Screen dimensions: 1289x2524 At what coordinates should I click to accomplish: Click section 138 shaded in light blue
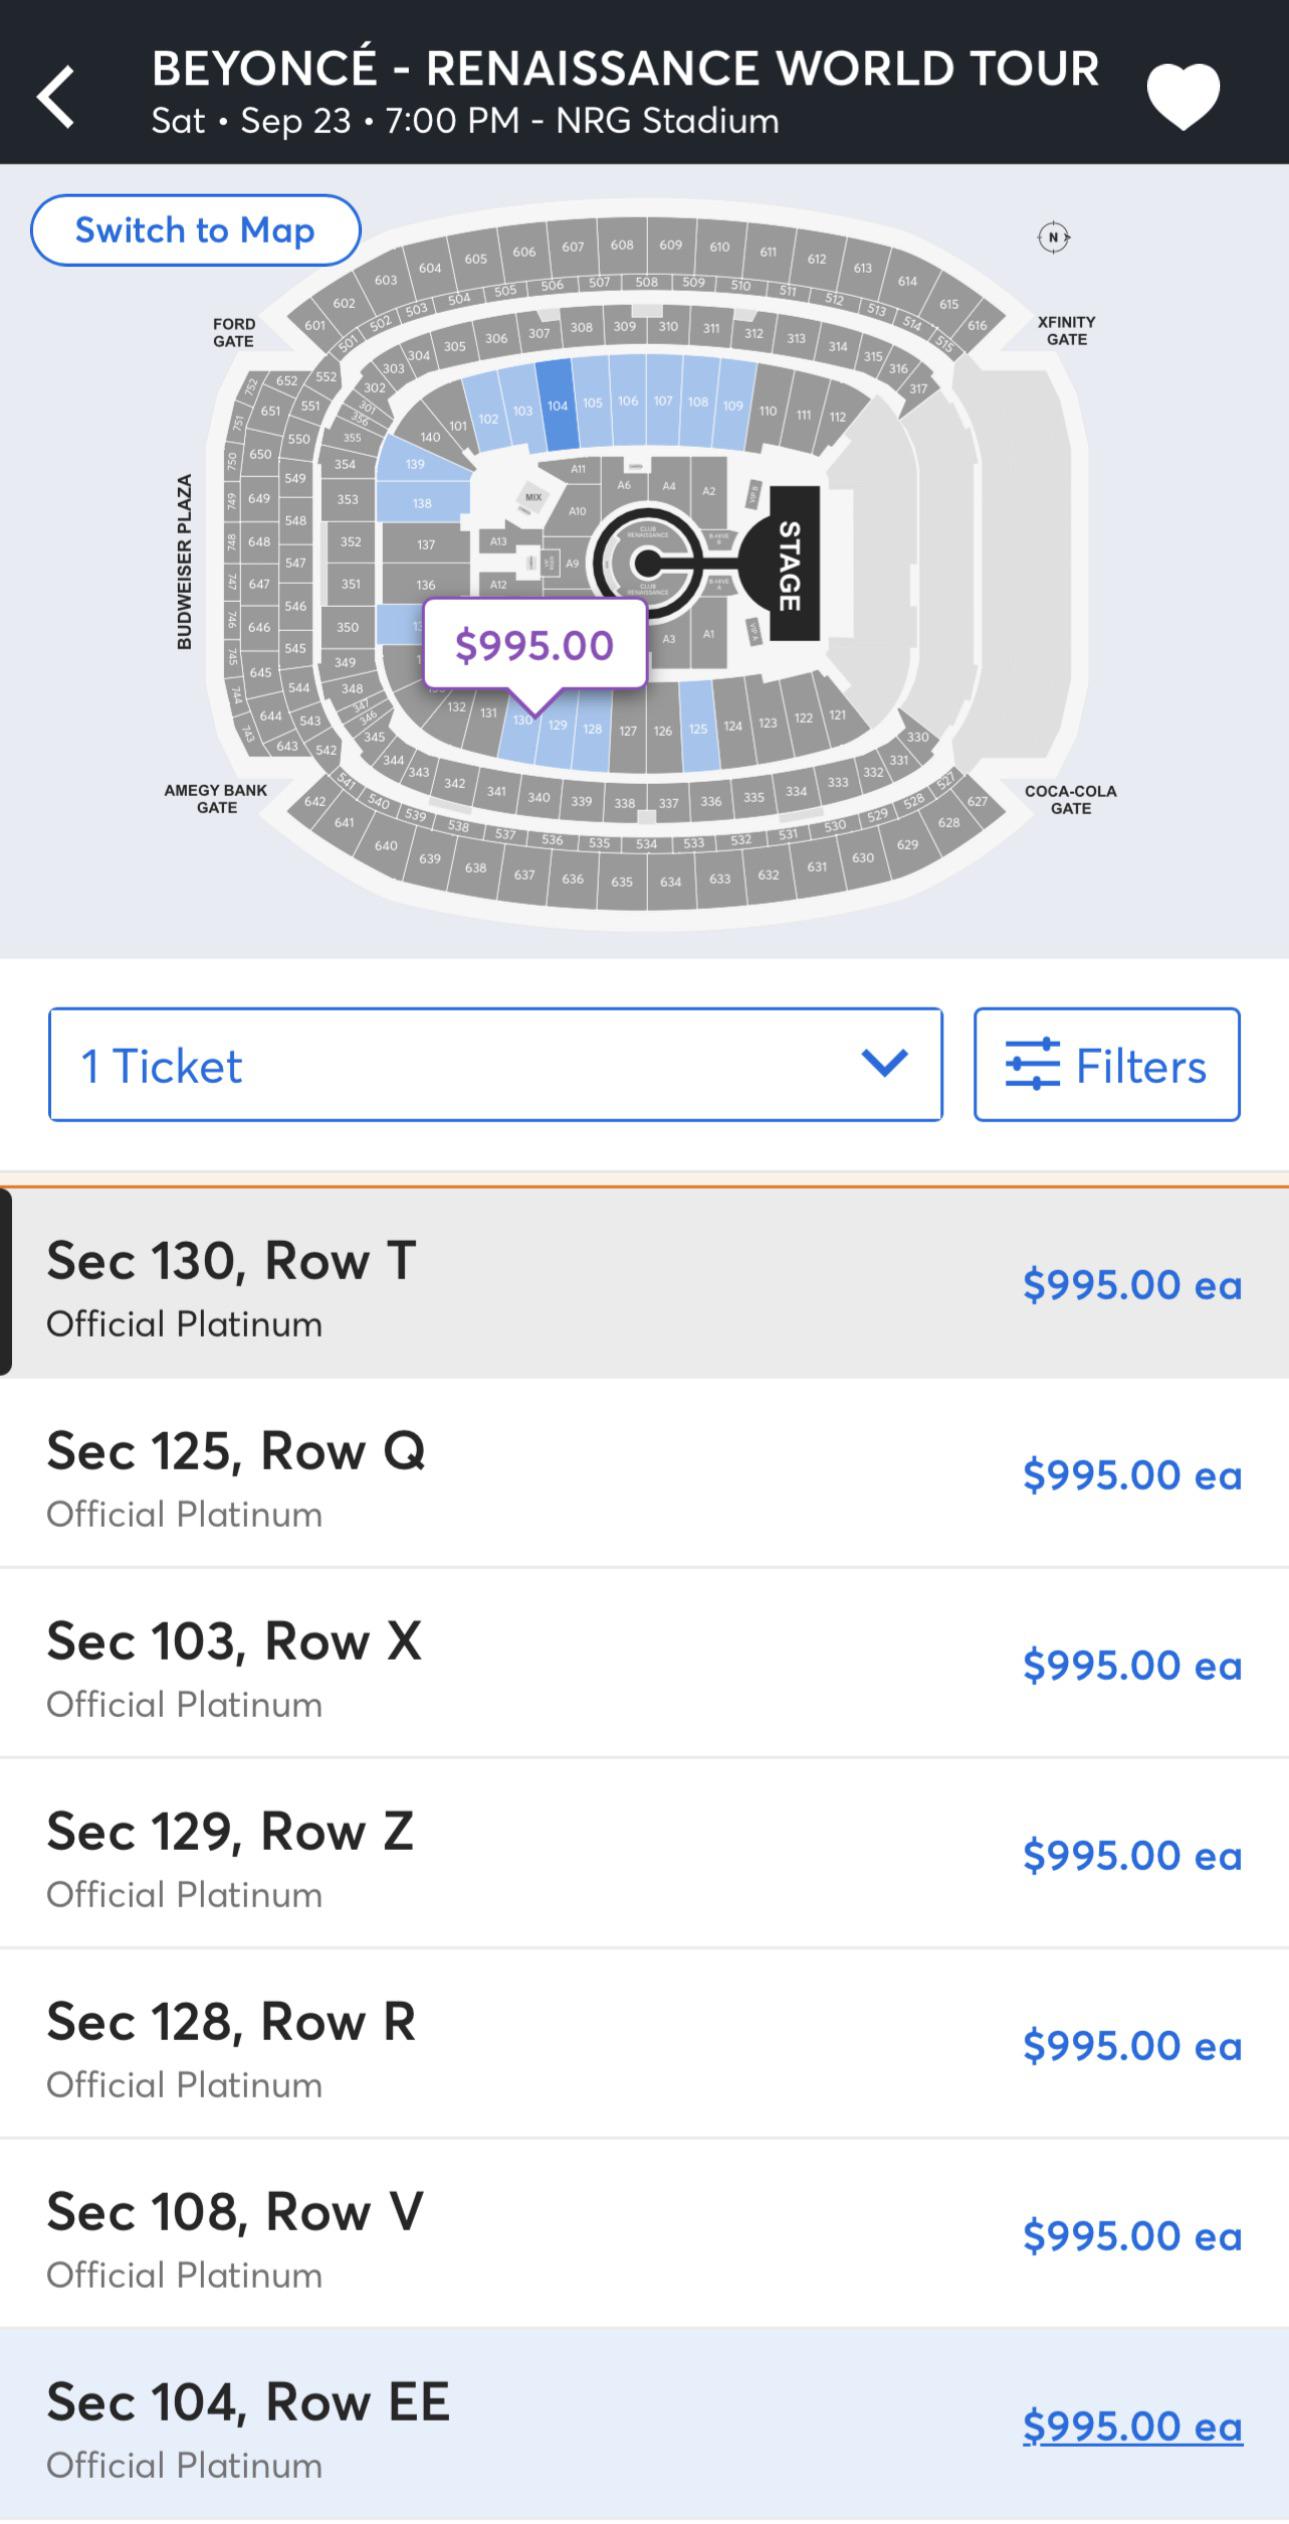click(x=424, y=502)
